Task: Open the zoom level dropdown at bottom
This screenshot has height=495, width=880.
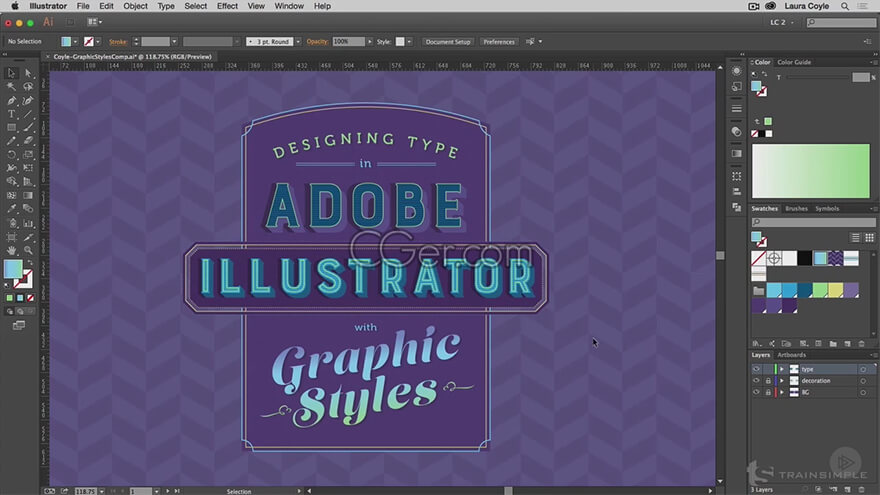Action: click(101, 491)
